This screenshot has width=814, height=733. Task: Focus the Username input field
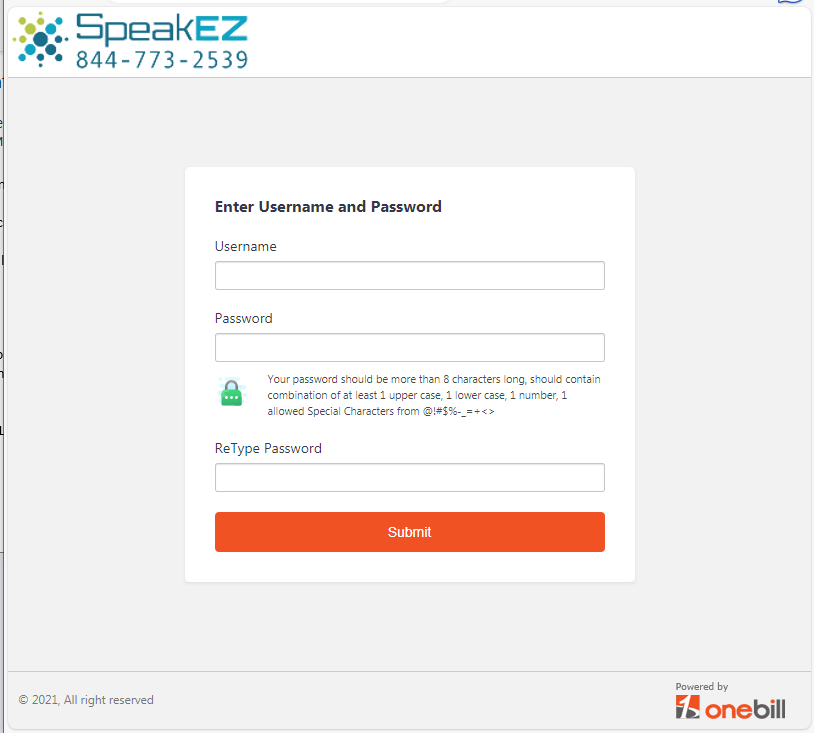[410, 276]
